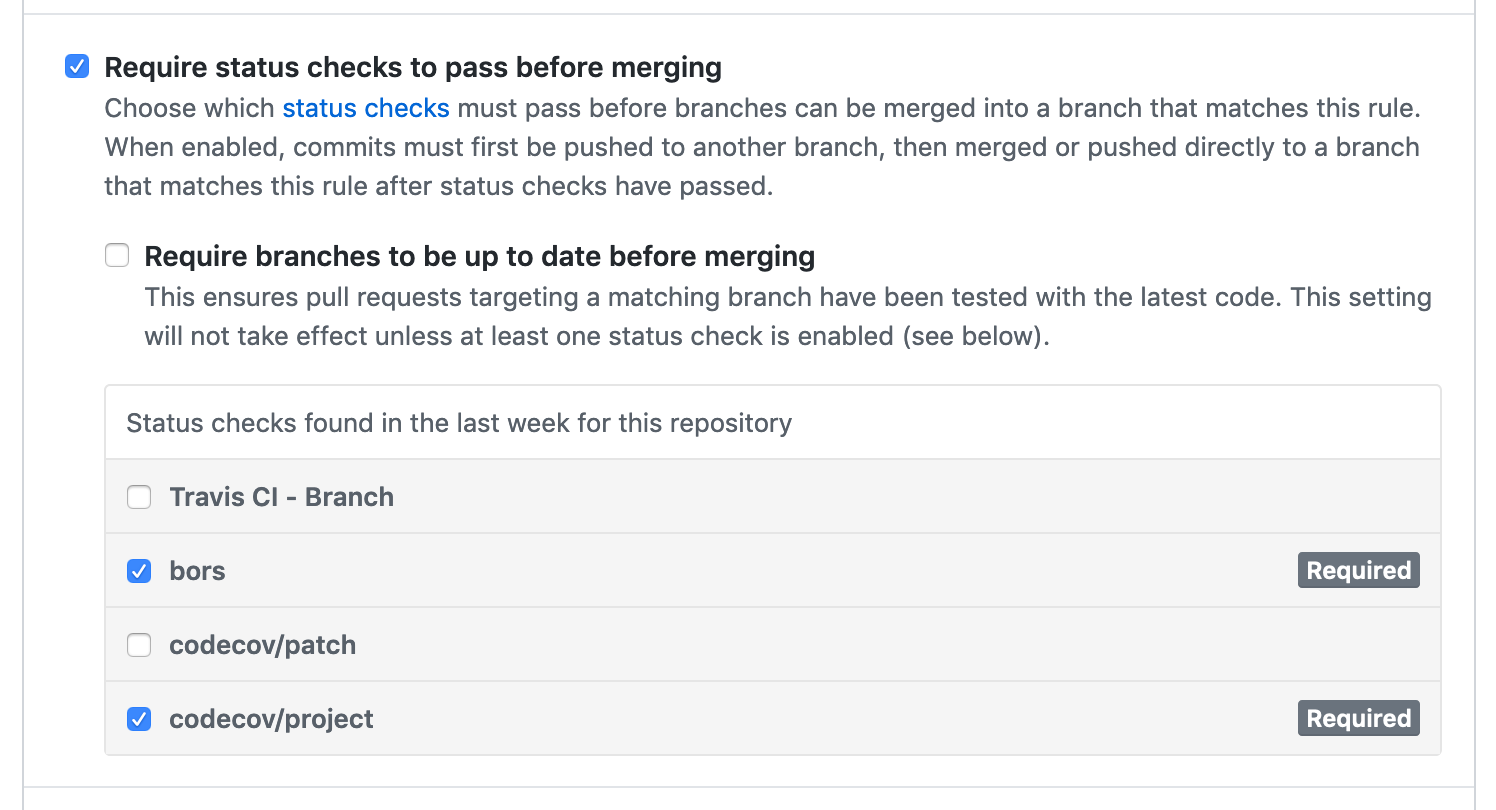
Task: Click the Required badge beside bors
Action: 1358,571
